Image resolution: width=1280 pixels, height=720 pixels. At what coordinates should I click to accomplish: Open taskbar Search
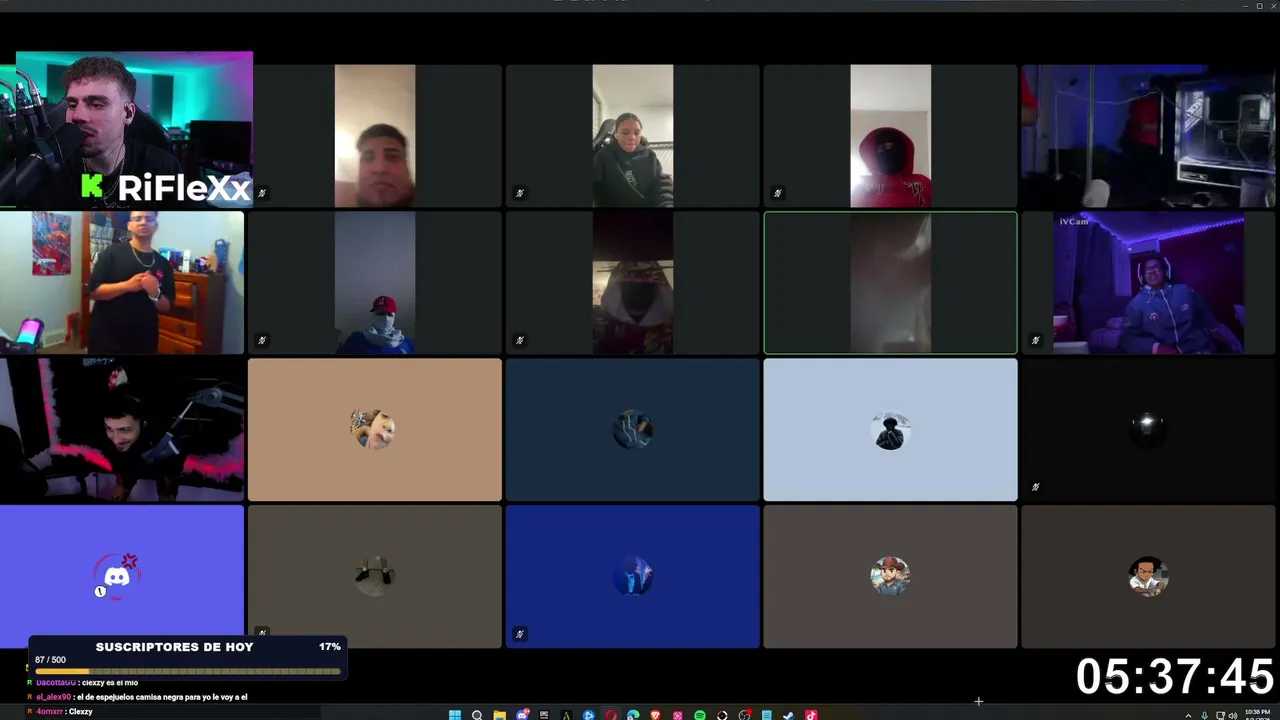477,715
